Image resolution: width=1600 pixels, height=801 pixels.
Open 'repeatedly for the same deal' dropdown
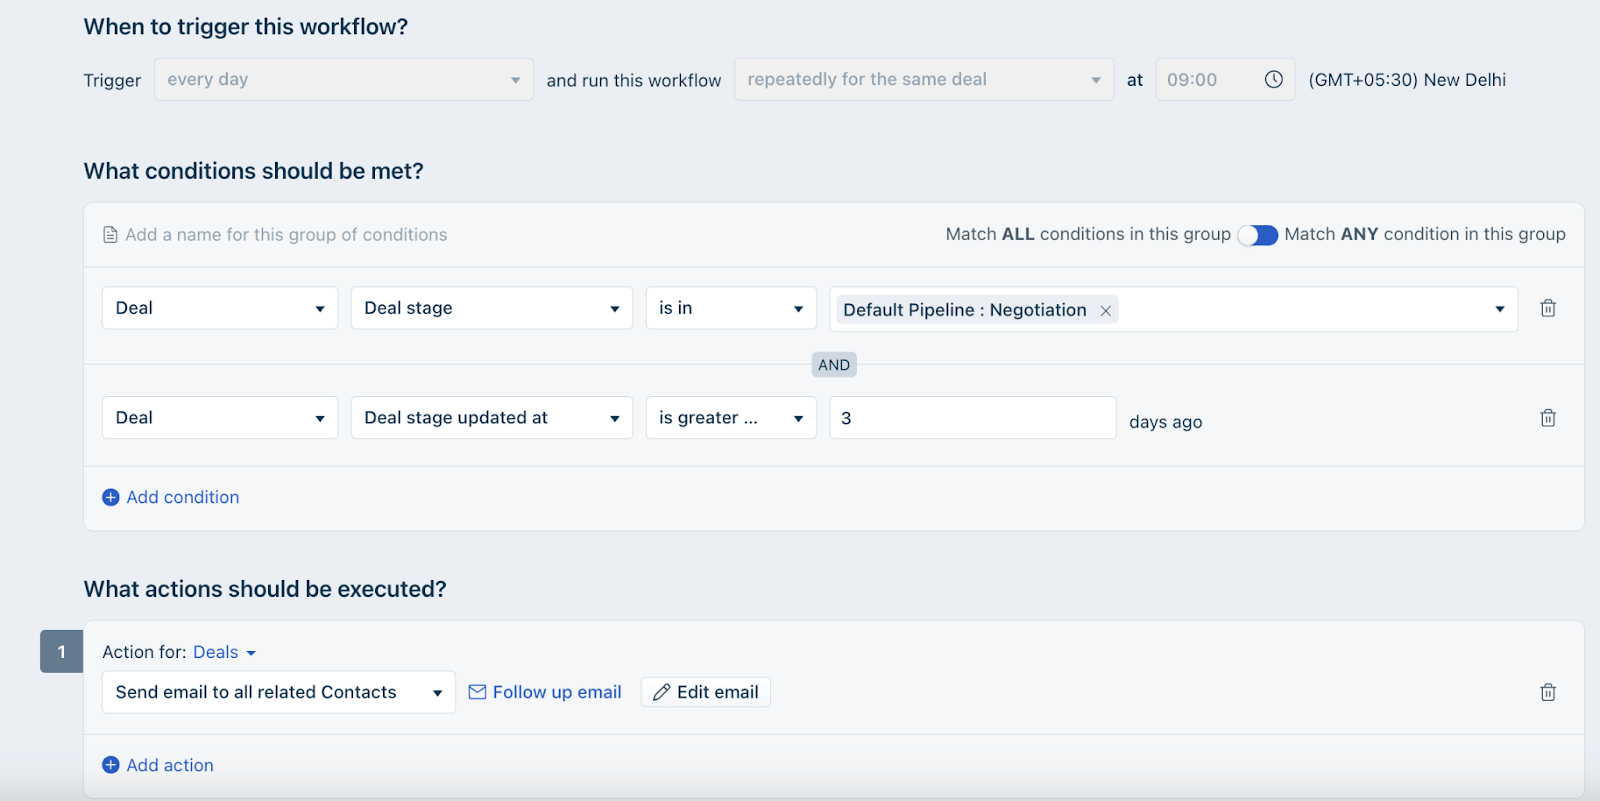[x=924, y=80]
